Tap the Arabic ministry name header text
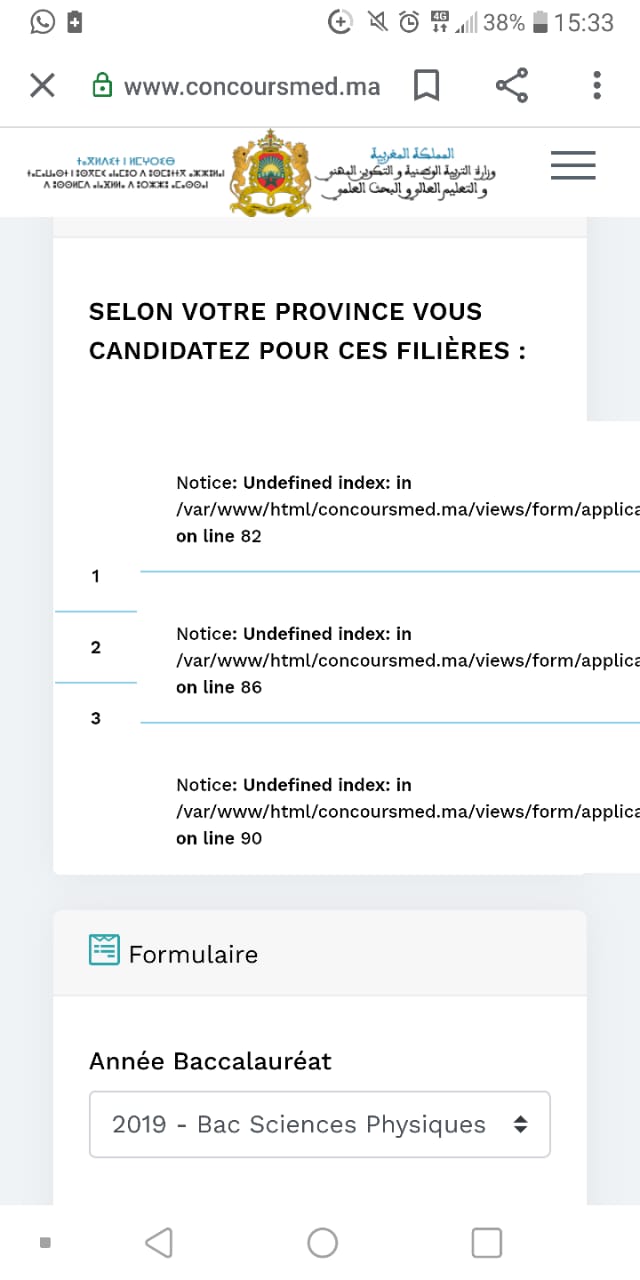Viewport: 640px width, 1280px height. click(x=405, y=172)
